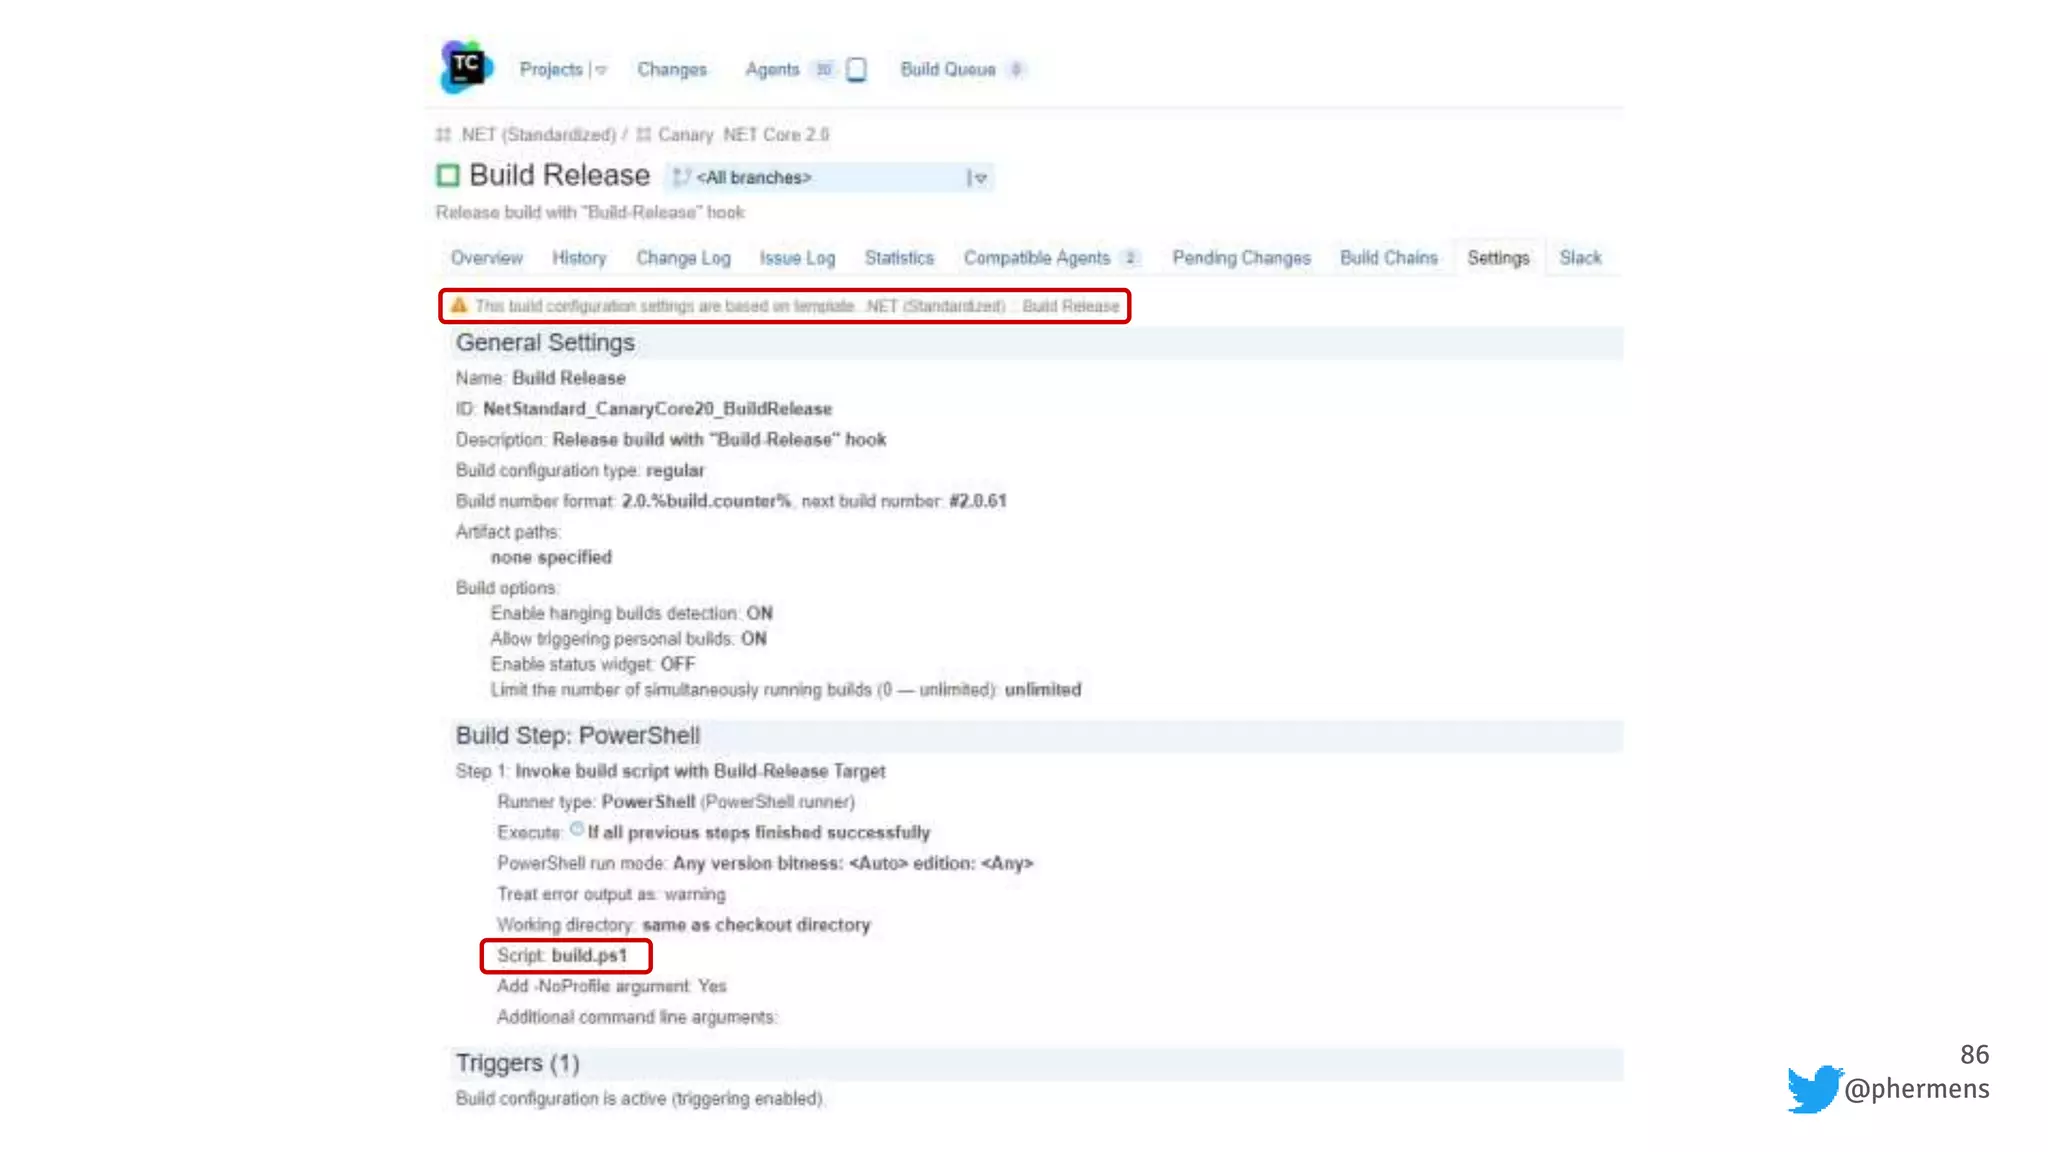Open the All branches dropdown arrow
The image size is (2048, 1152).
coord(979,178)
